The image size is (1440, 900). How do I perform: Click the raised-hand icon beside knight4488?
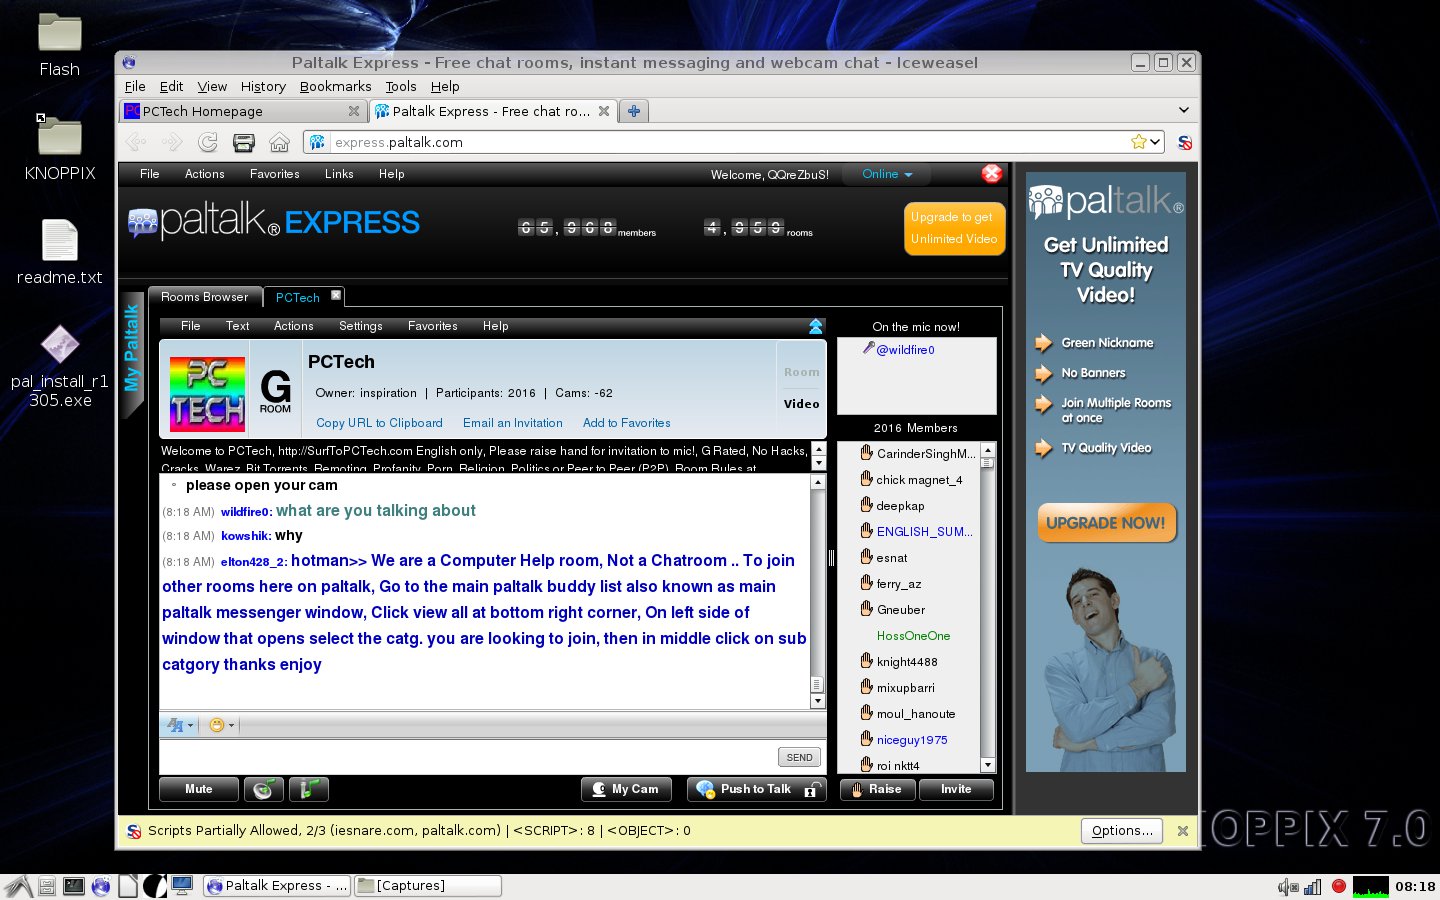point(866,660)
